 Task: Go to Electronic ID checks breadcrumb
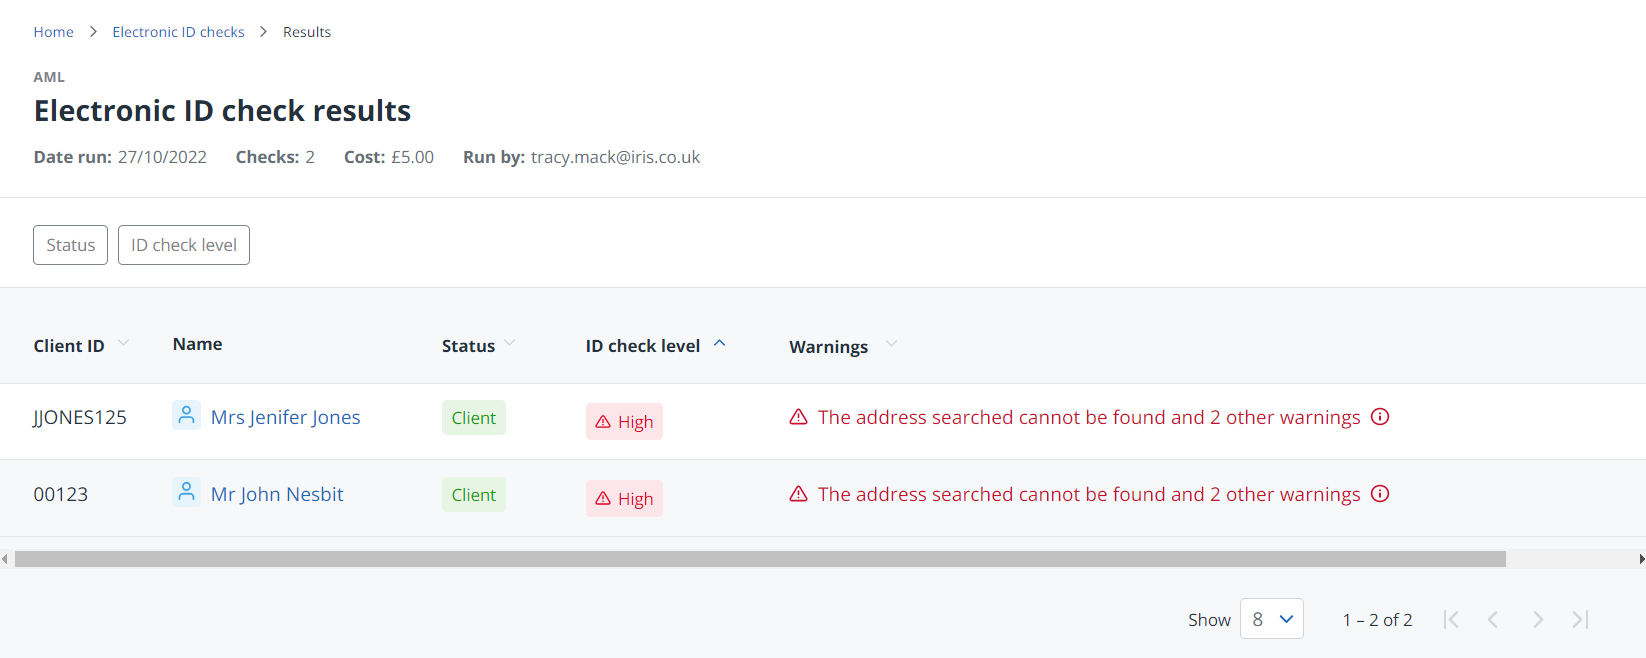178,32
